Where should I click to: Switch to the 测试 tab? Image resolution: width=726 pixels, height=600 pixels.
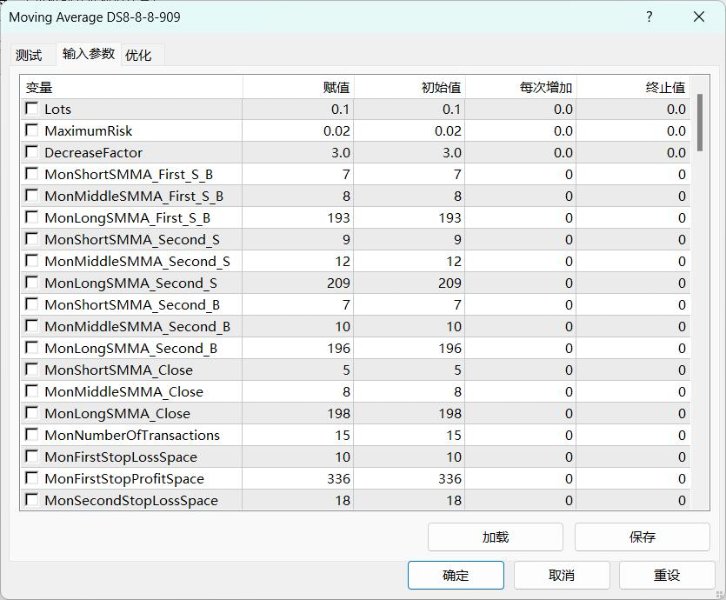coord(29,55)
